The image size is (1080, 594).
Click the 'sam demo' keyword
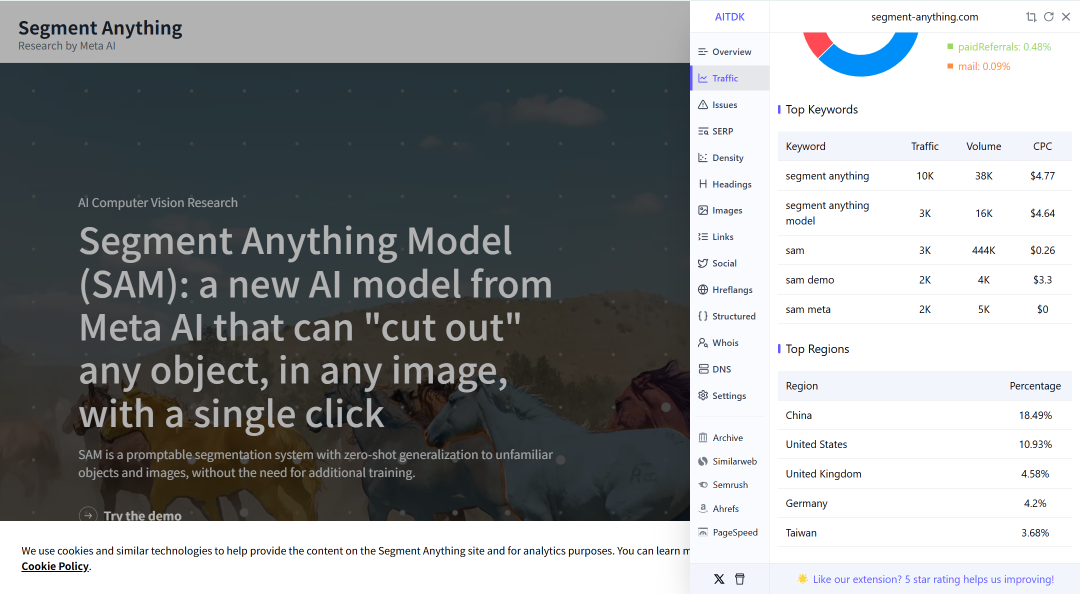coord(809,280)
